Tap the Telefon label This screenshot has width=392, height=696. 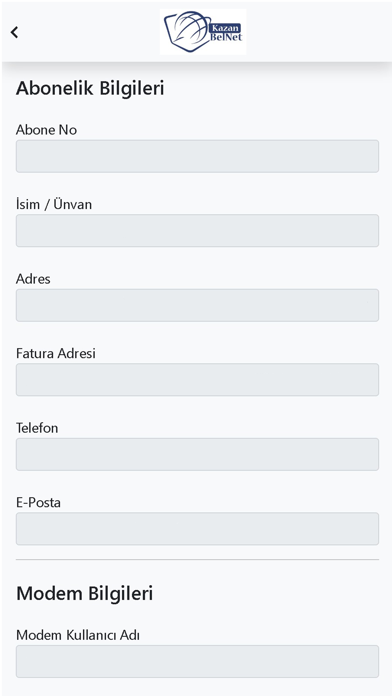tap(37, 428)
